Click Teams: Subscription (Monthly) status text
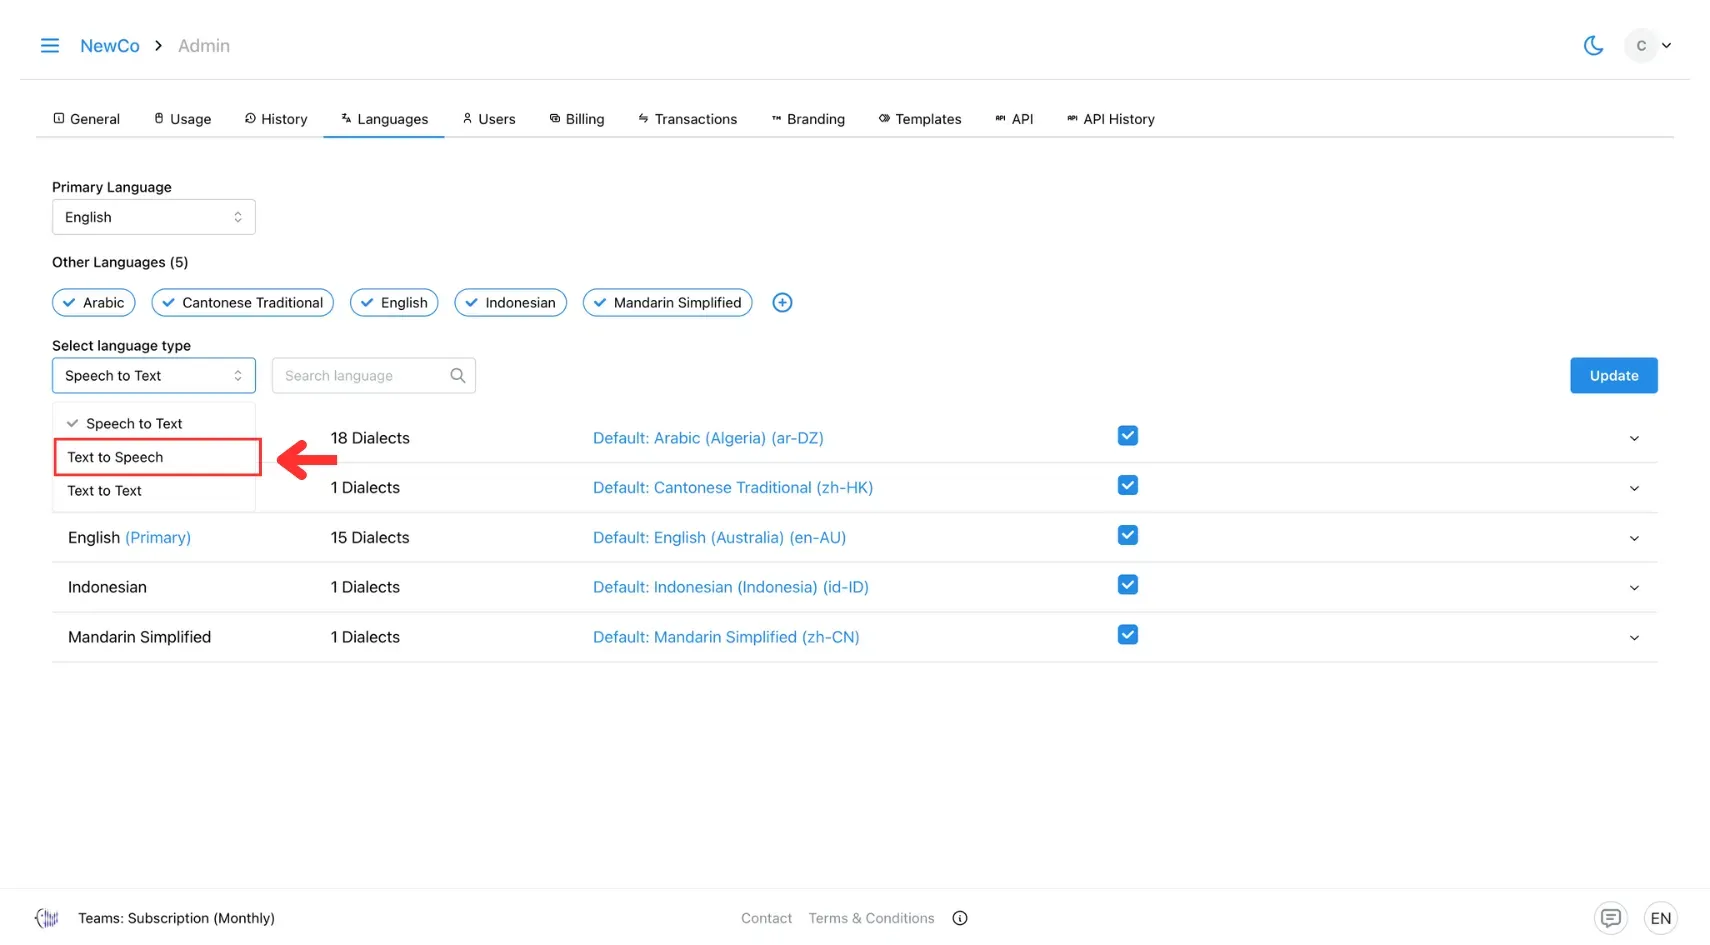This screenshot has width=1710, height=945. [x=176, y=918]
